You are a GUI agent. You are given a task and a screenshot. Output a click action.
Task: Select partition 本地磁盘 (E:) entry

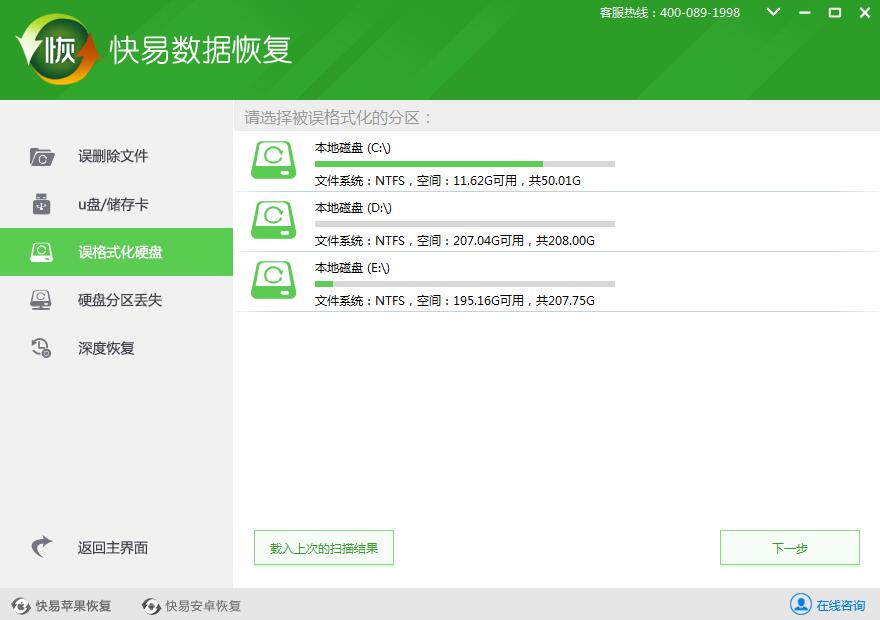click(x=450, y=282)
